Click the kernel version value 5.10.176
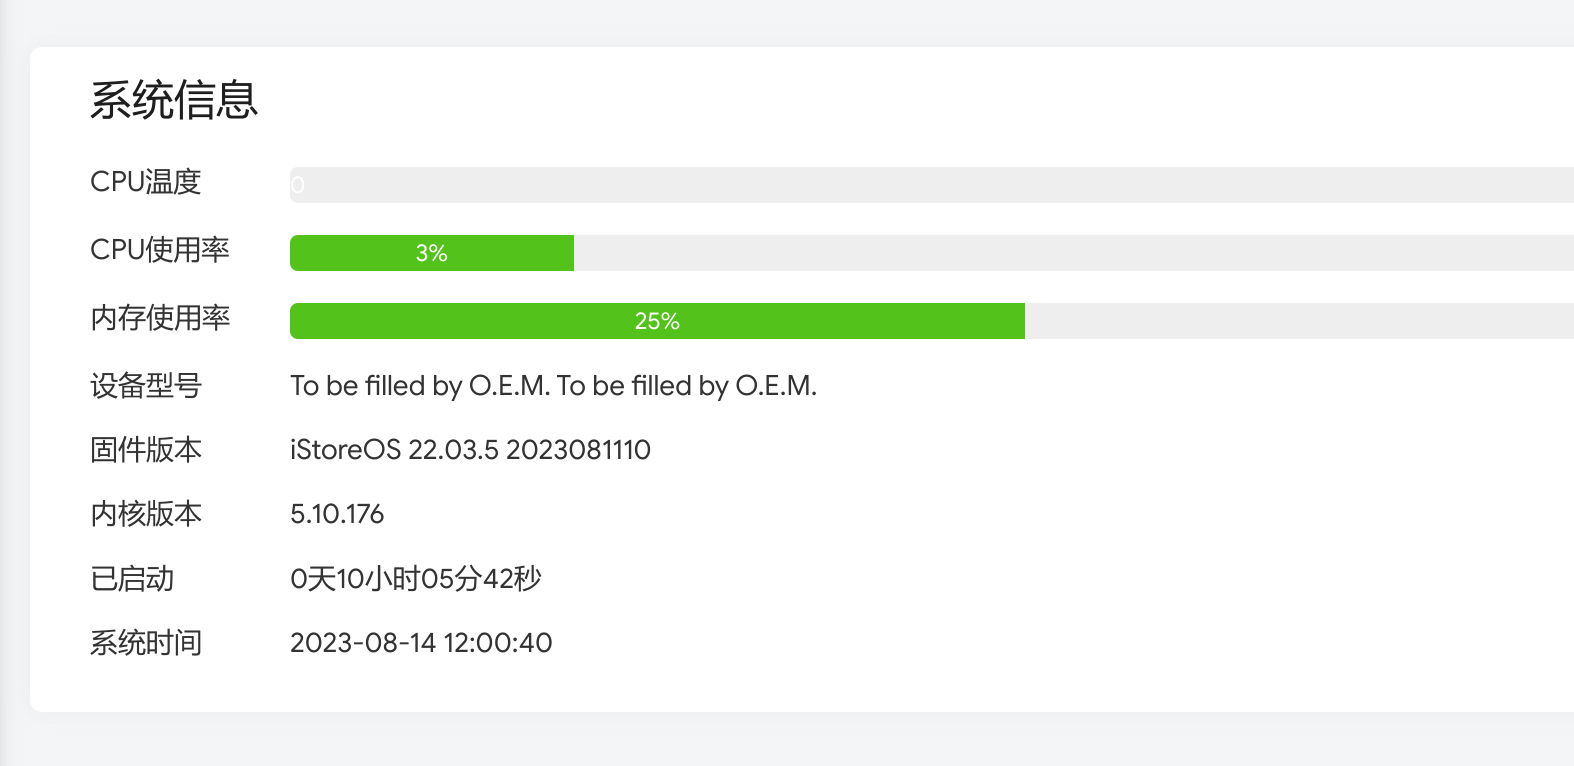The width and height of the screenshot is (1574, 766). 337,514
